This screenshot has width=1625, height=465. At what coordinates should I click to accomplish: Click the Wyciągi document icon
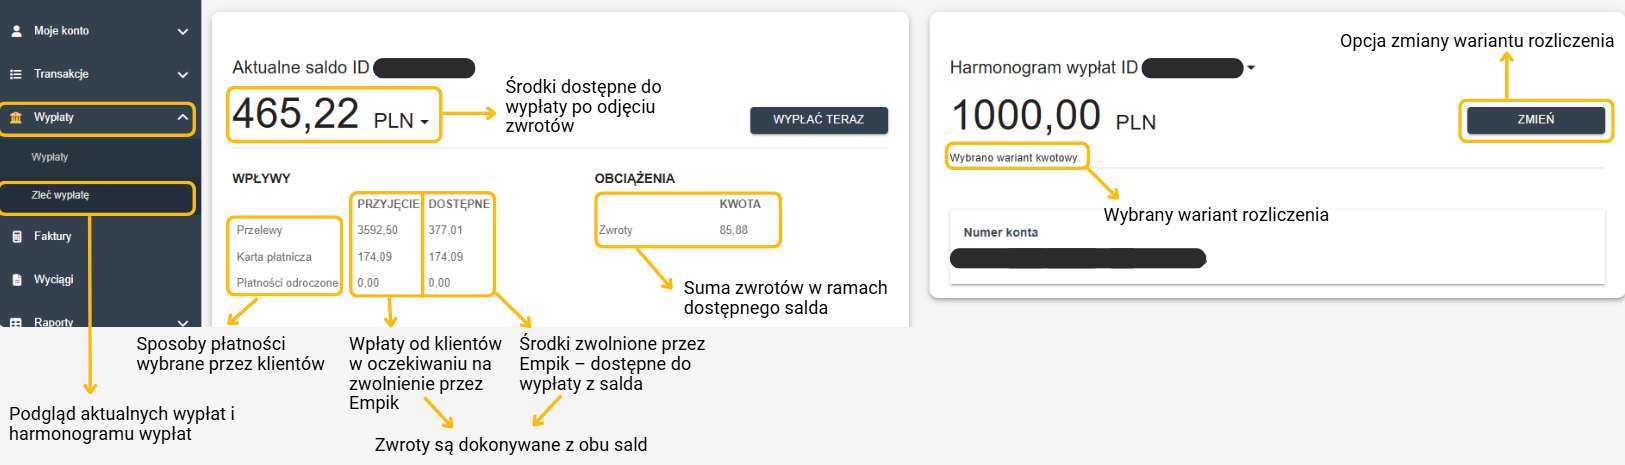16,280
